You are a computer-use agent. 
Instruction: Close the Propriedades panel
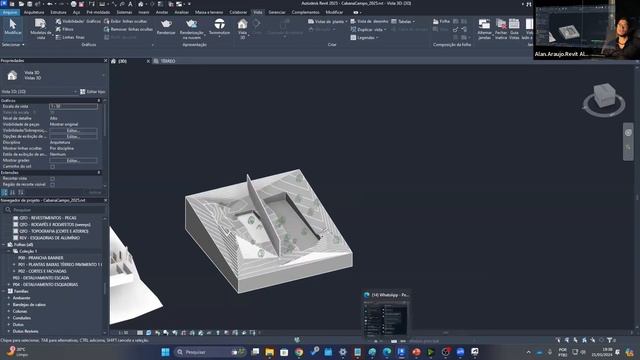105,60
